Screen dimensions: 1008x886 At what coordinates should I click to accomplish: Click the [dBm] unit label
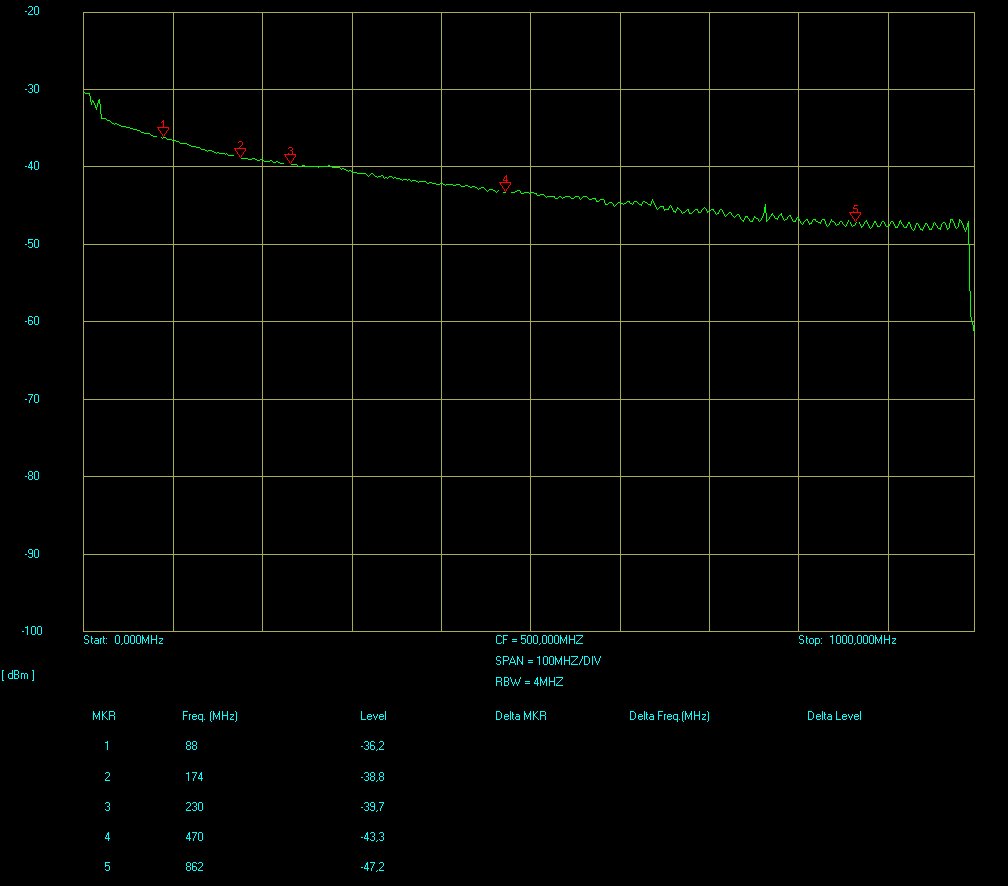pos(18,675)
